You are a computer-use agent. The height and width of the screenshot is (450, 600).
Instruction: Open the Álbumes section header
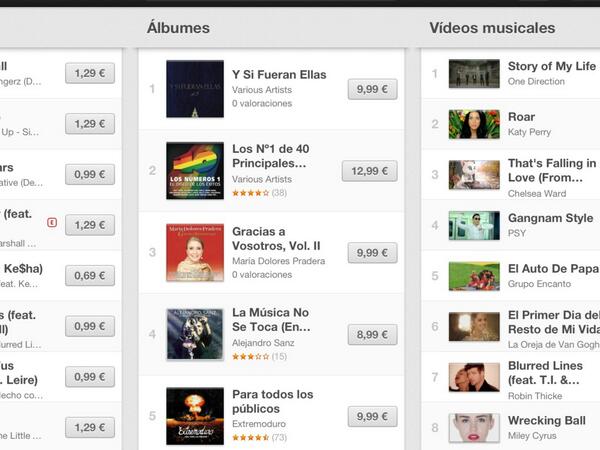178,28
